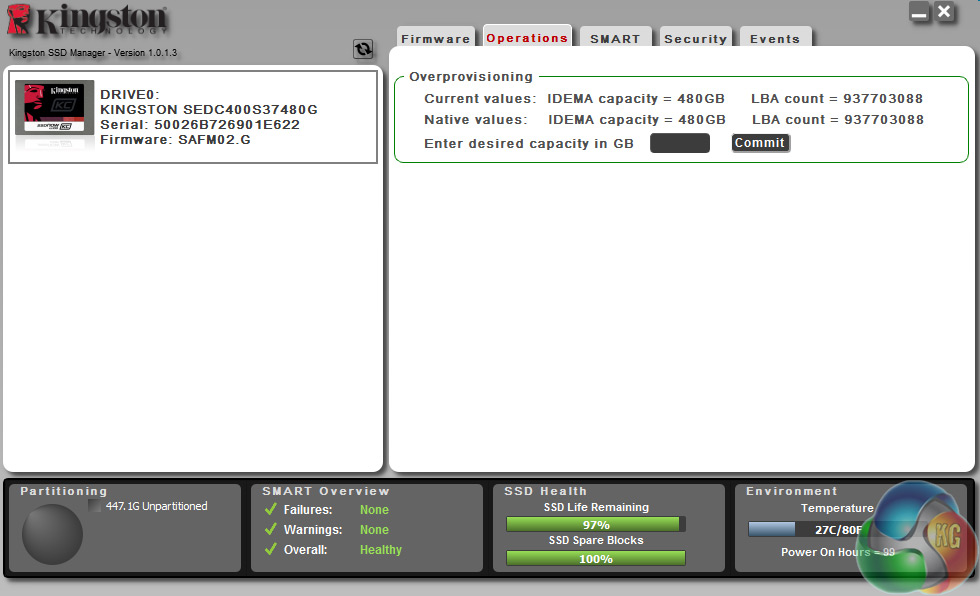Switch to the Operations tab
This screenshot has height=596, width=980.
(x=527, y=37)
